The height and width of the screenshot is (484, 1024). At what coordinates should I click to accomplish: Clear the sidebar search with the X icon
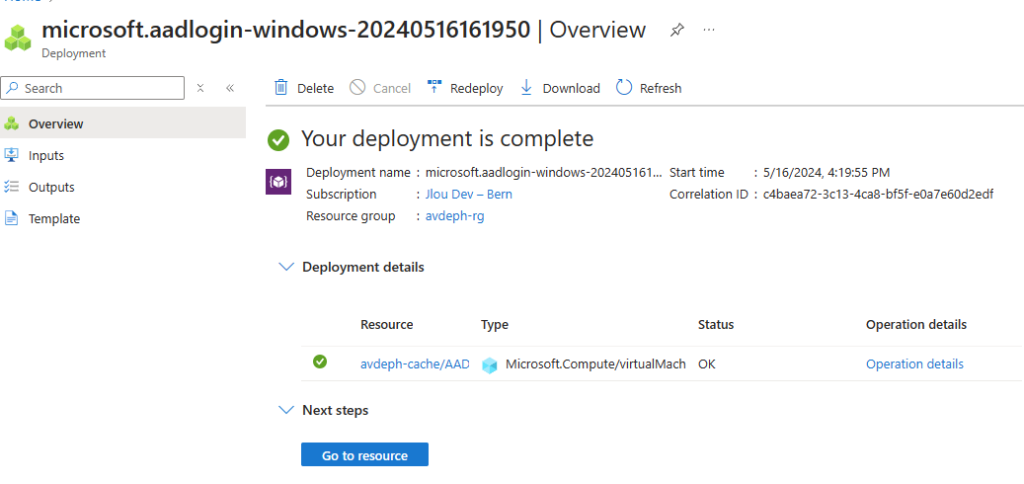(x=200, y=88)
